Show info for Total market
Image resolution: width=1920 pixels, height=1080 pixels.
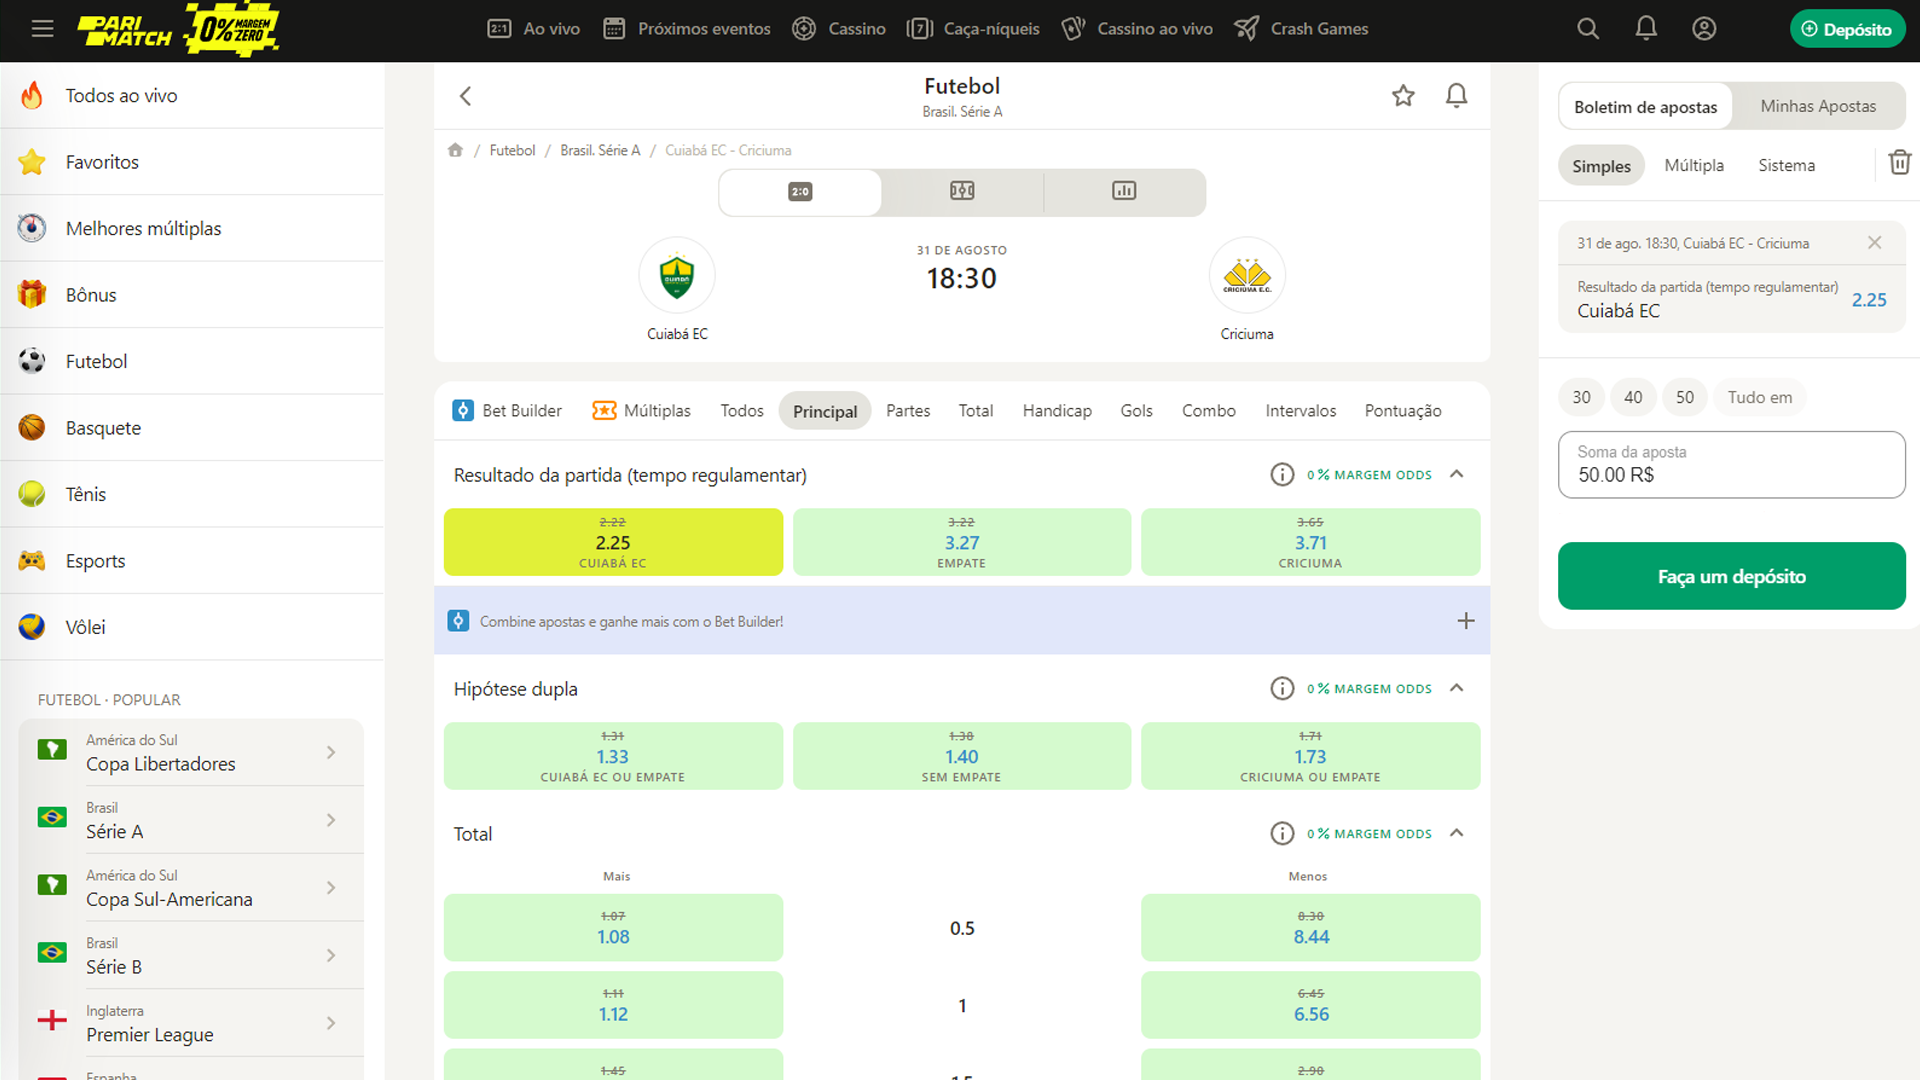(1282, 833)
